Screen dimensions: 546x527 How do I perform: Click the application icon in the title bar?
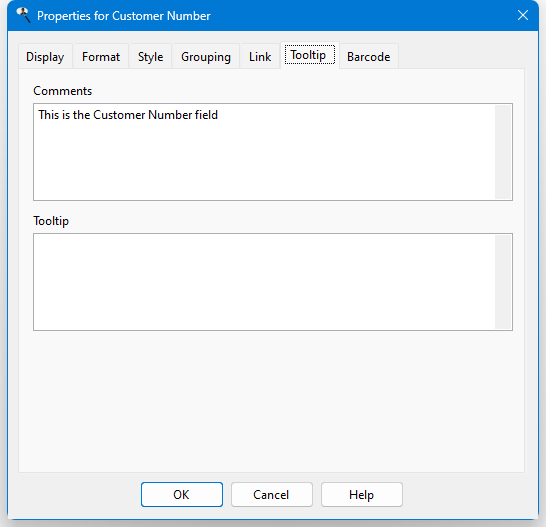[23, 15]
